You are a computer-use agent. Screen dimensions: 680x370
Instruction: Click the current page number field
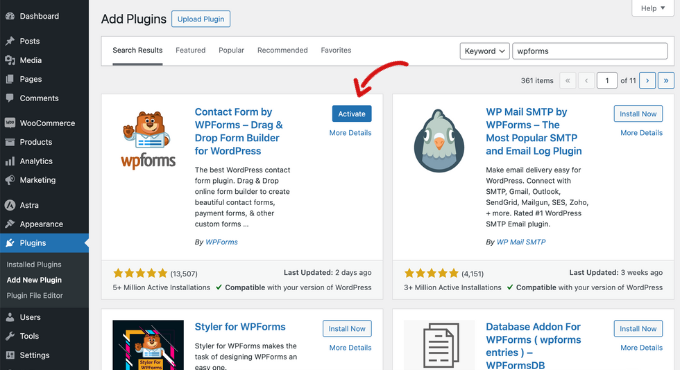(x=607, y=81)
